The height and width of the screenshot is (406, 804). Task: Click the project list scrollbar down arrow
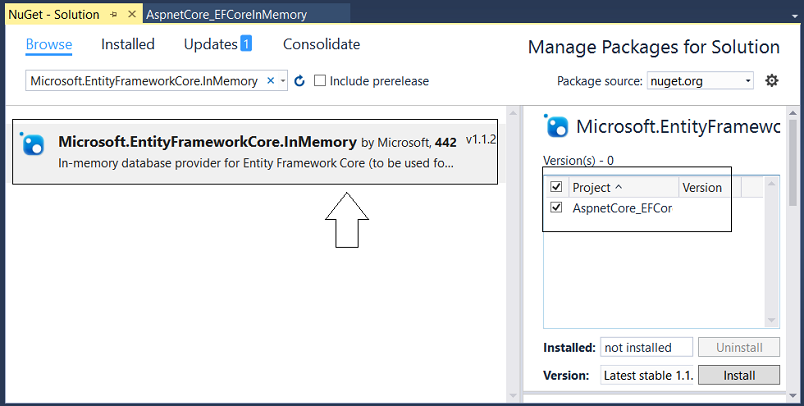pos(771,321)
